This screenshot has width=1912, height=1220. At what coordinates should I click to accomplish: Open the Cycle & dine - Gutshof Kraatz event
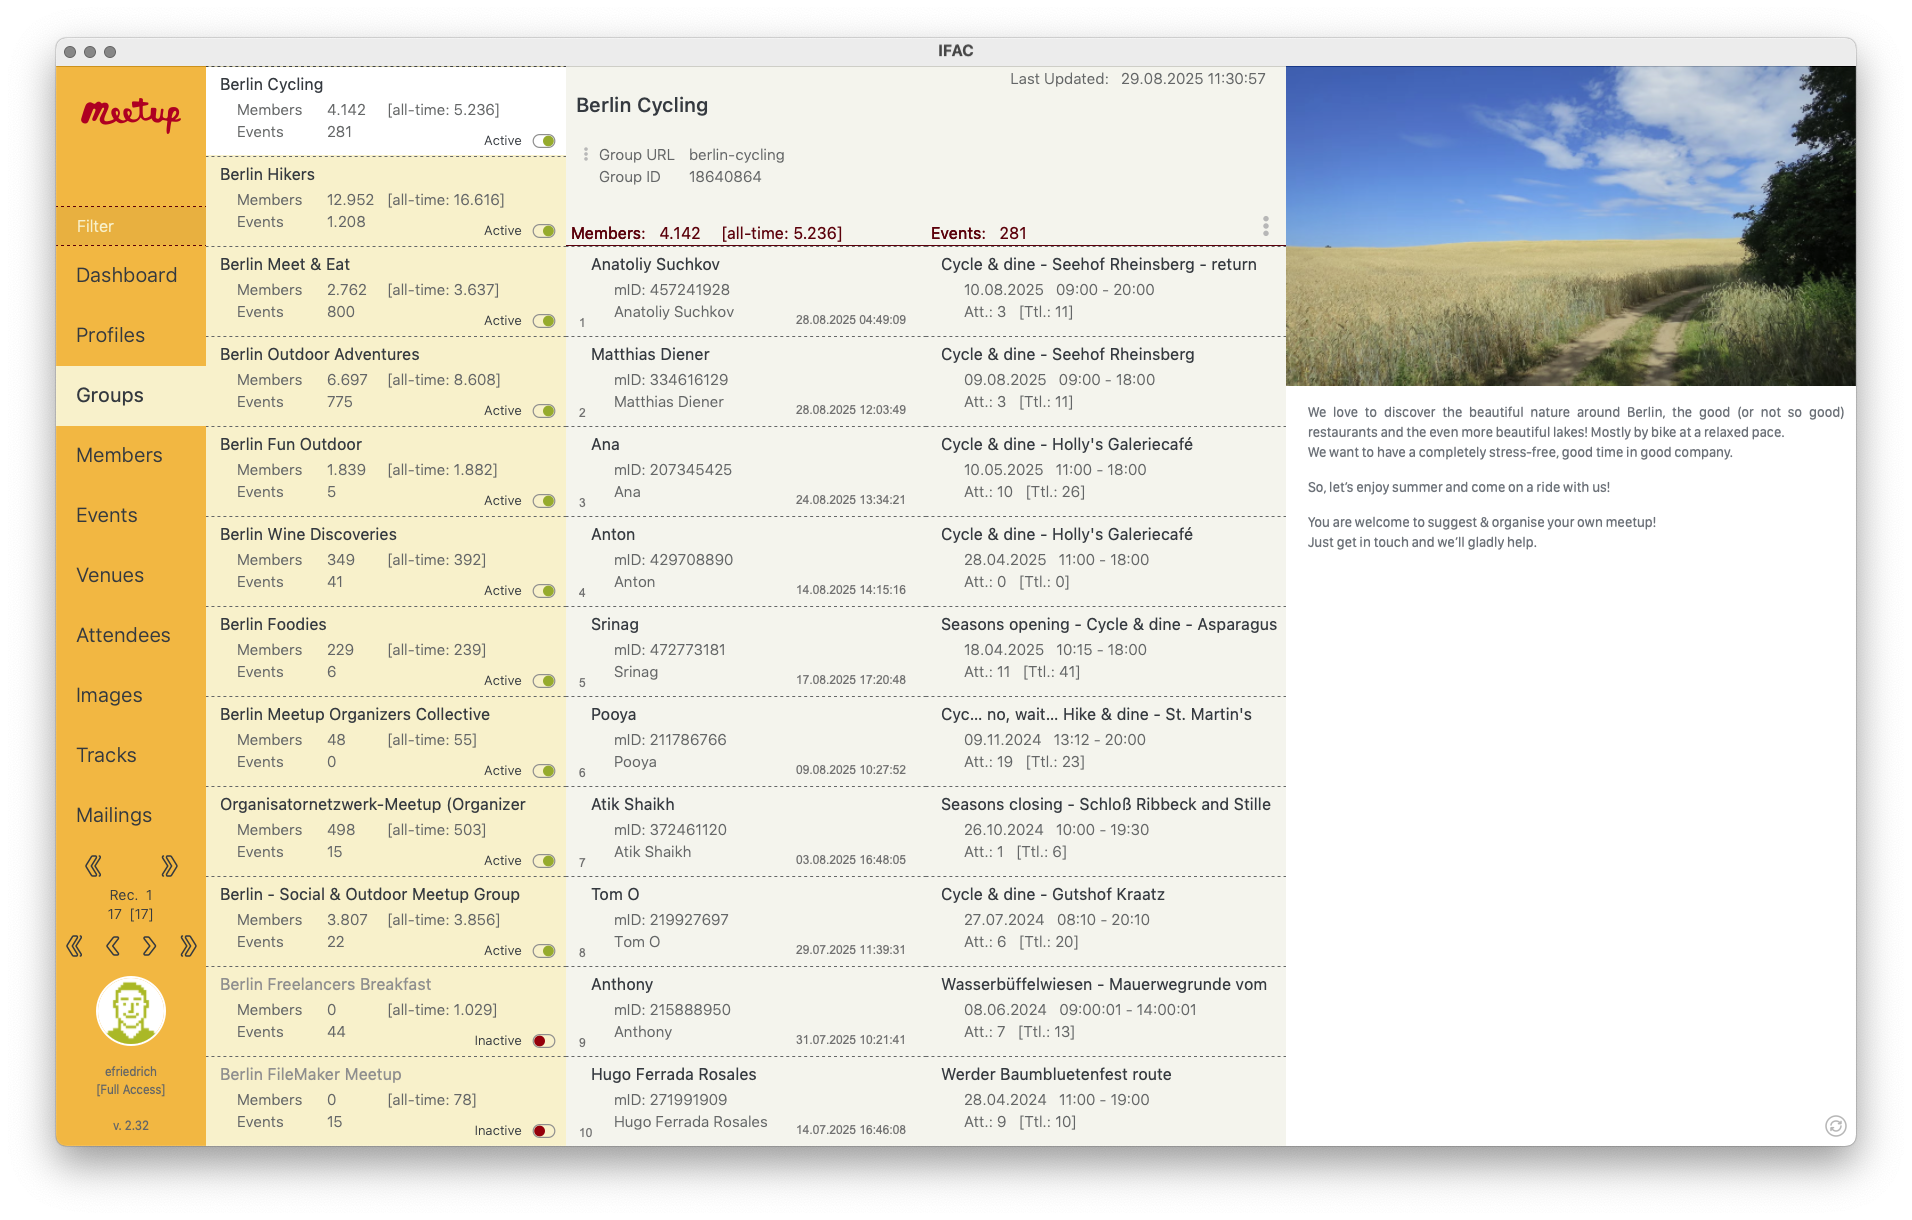tap(1052, 894)
